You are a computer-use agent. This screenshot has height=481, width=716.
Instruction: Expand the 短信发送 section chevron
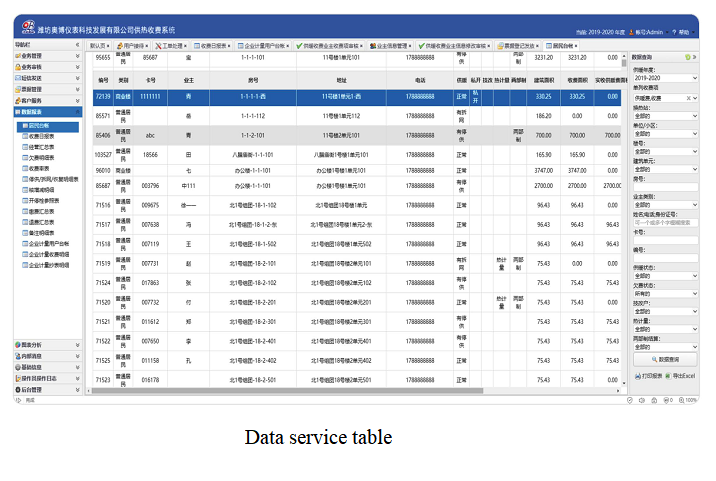(78, 78)
